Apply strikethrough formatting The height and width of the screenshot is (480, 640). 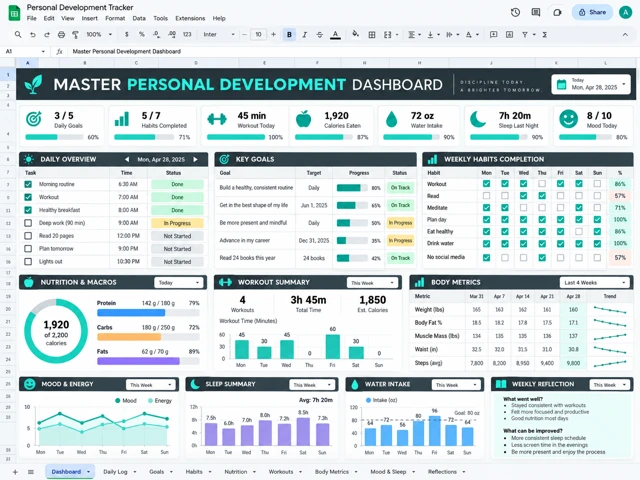click(x=320, y=35)
